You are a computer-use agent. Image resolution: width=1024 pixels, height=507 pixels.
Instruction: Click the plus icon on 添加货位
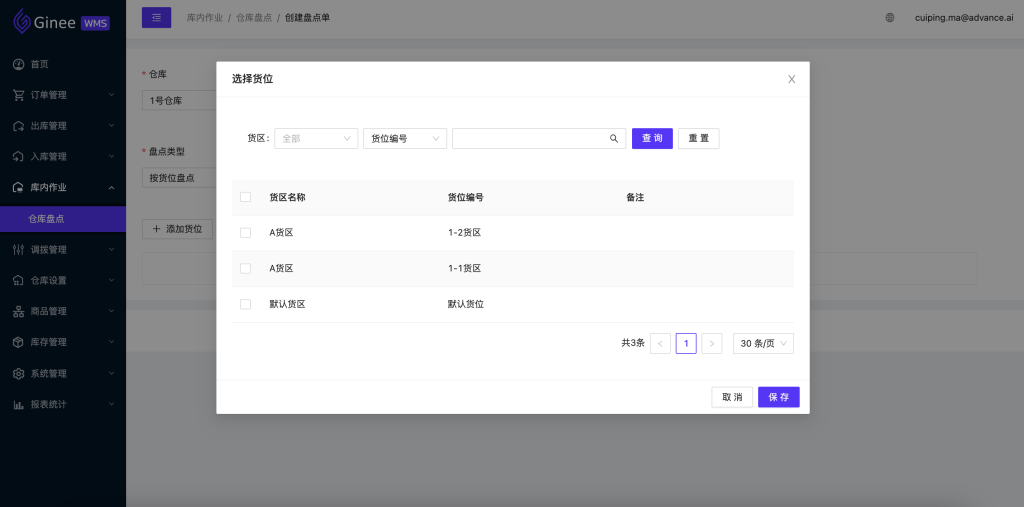[156, 229]
